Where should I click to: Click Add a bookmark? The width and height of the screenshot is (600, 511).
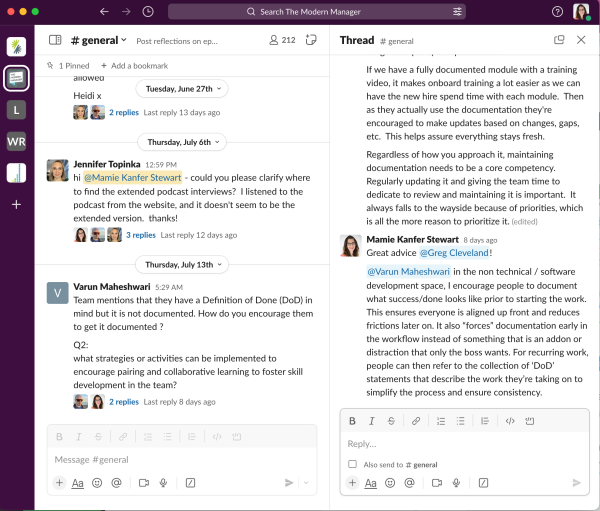(135, 66)
